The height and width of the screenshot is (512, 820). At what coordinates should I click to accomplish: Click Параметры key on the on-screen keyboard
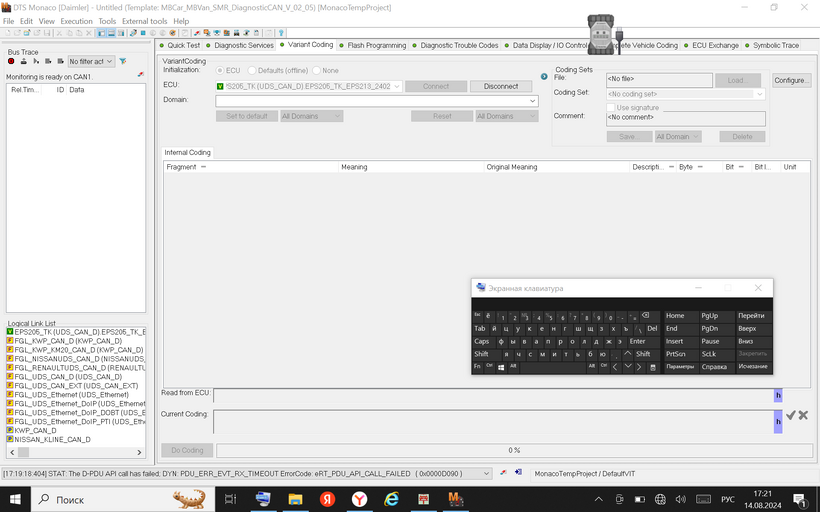[x=680, y=367]
